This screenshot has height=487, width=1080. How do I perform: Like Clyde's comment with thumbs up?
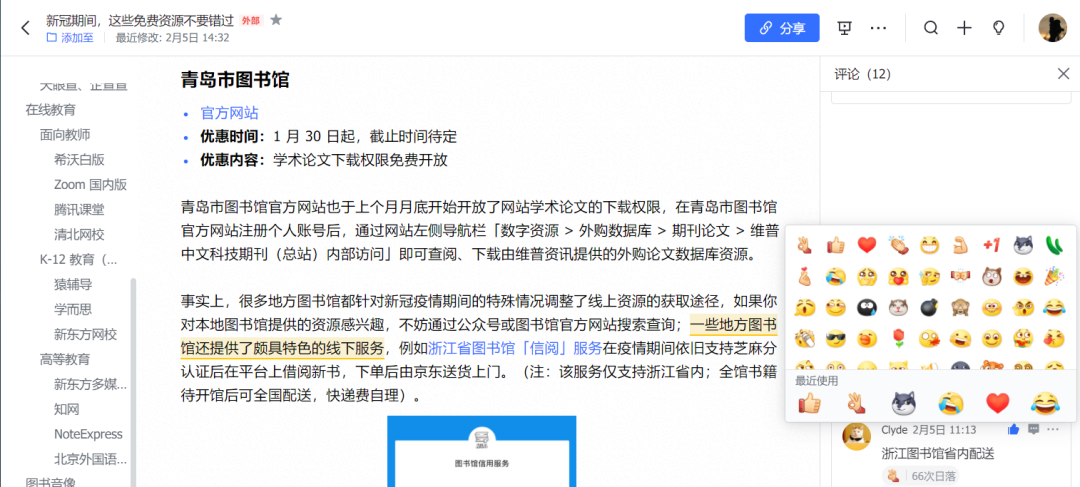[1013, 430]
